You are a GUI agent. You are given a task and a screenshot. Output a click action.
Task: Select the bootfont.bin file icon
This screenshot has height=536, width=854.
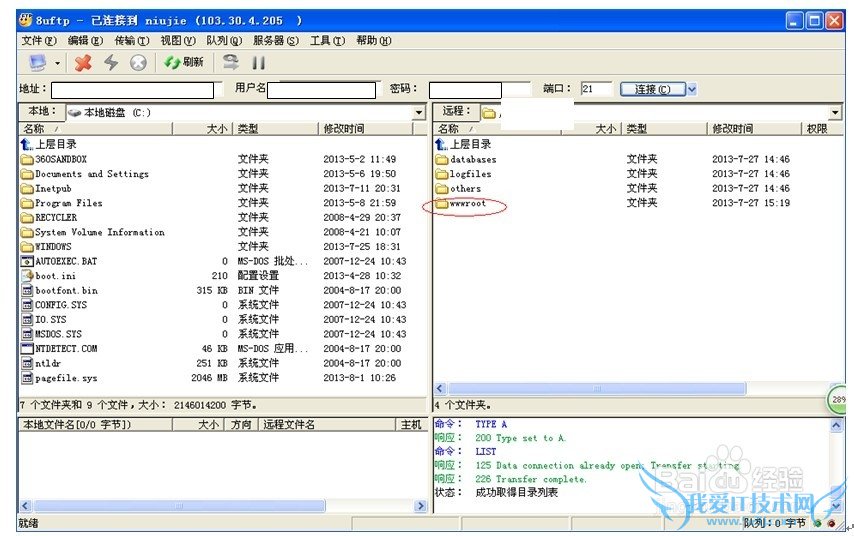(27, 290)
